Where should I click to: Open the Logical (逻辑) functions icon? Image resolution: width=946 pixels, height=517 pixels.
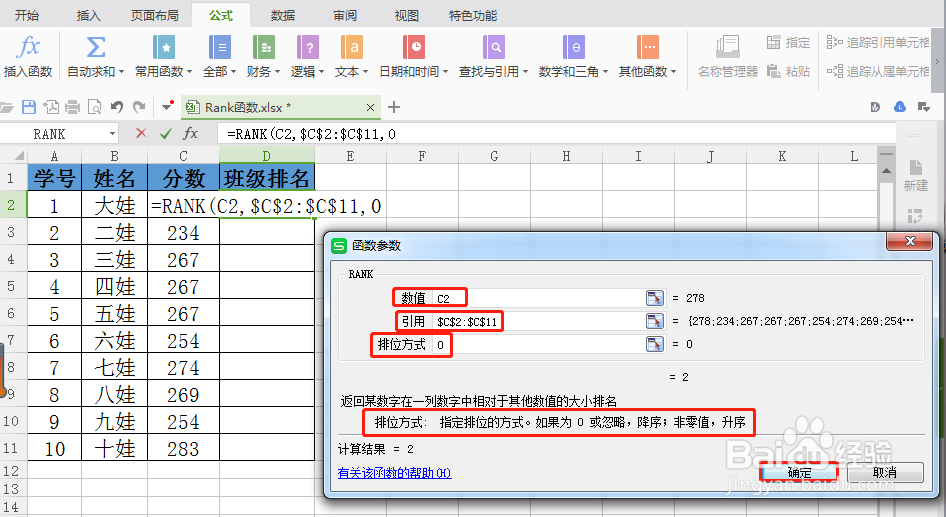point(308,47)
